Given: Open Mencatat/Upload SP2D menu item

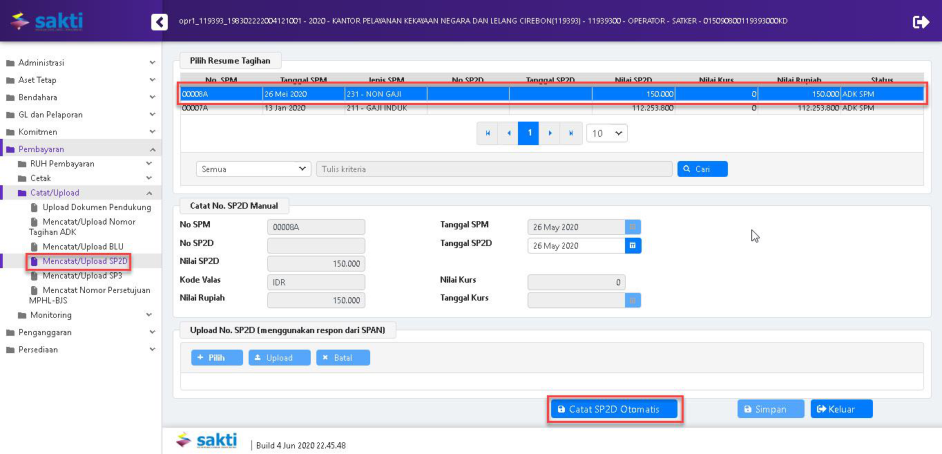Looking at the screenshot, I should coord(84,261).
